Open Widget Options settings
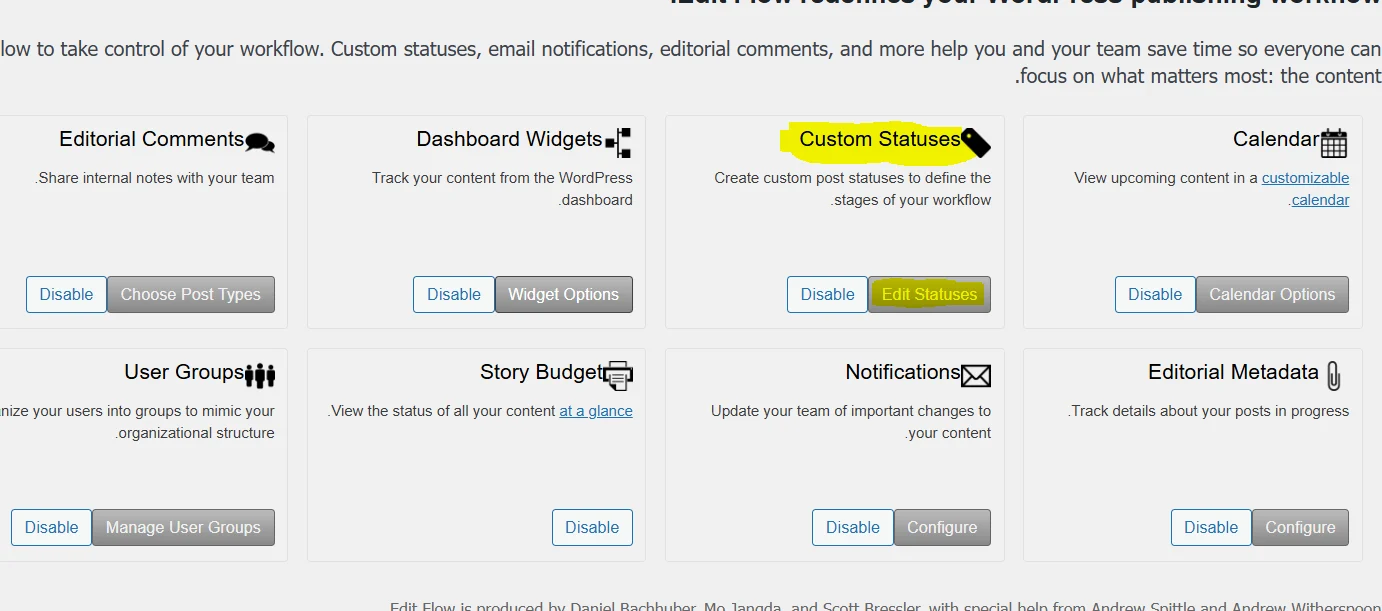Image resolution: width=1382 pixels, height=611 pixels. (x=563, y=295)
